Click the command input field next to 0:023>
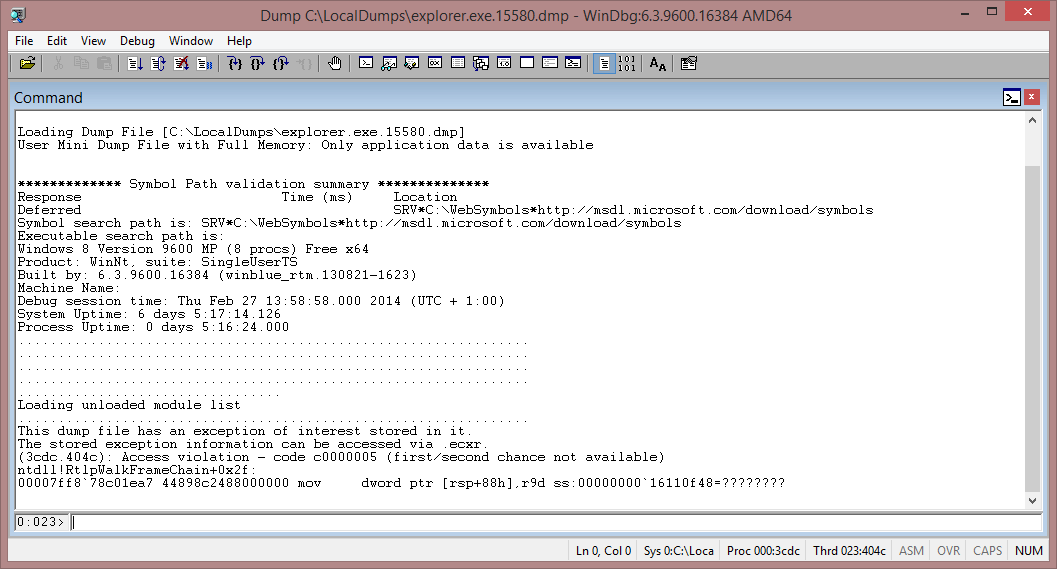1057x569 pixels. point(550,522)
